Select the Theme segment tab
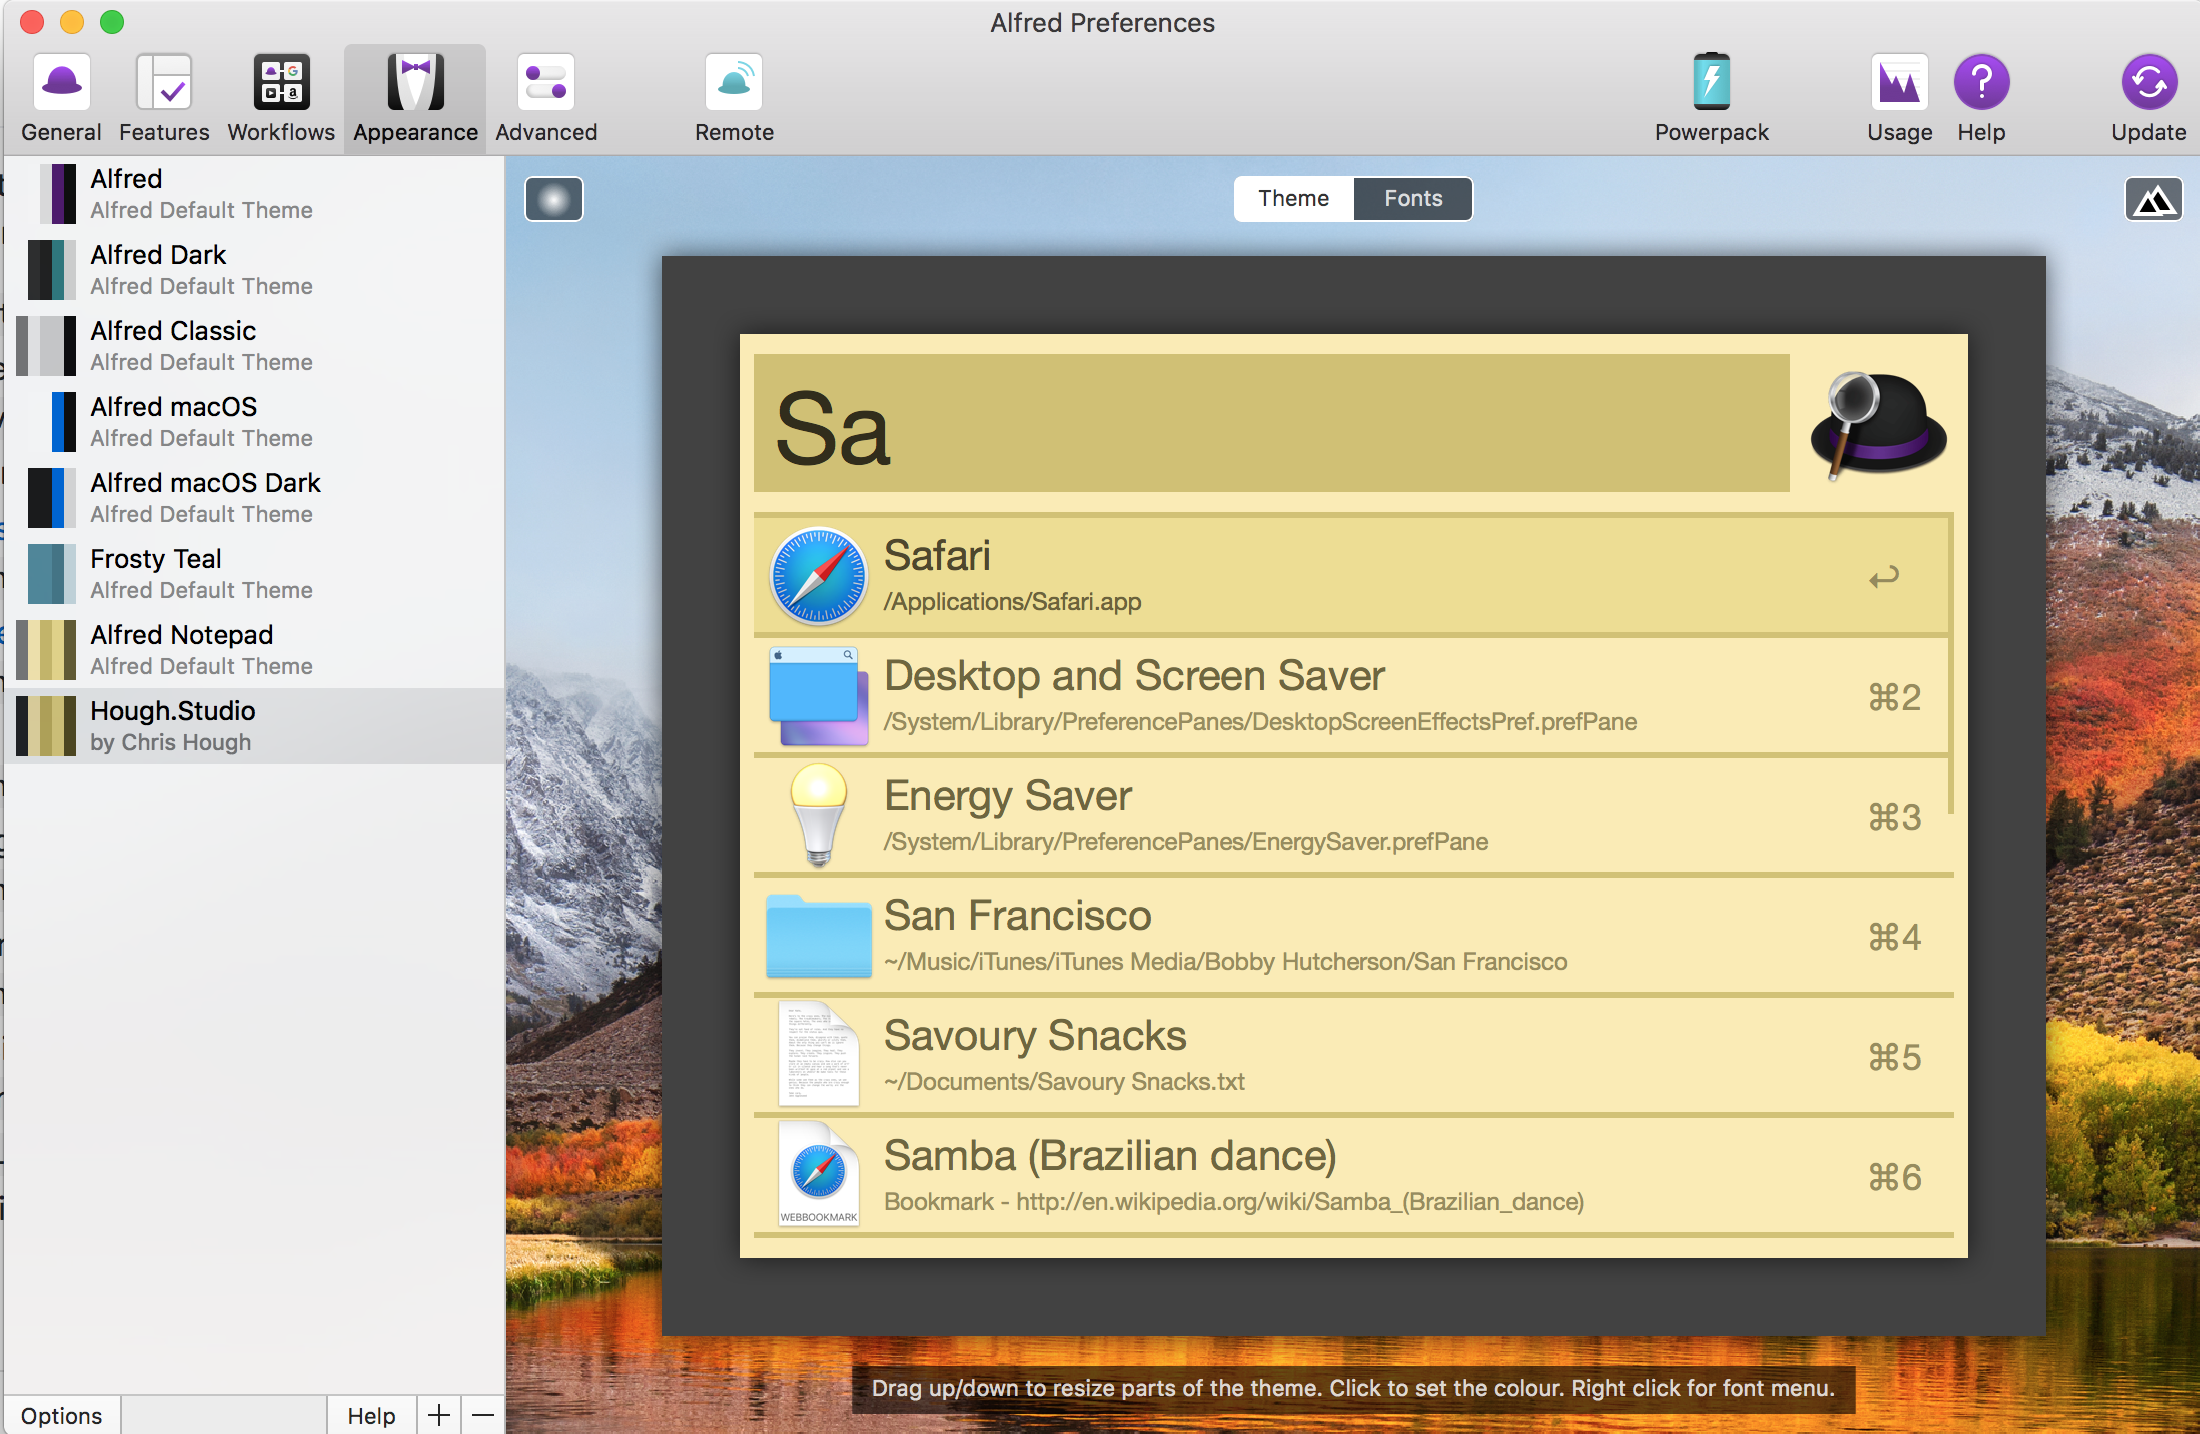 [1293, 199]
